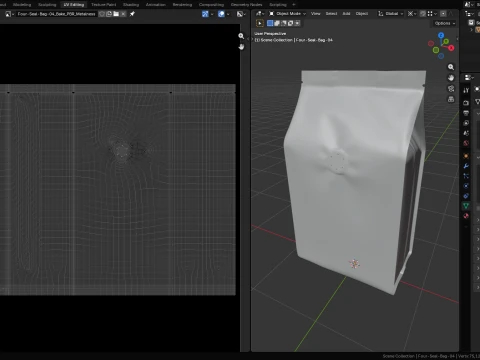Open the Object menu in 3D viewport
480x360 pixels.
(362, 14)
